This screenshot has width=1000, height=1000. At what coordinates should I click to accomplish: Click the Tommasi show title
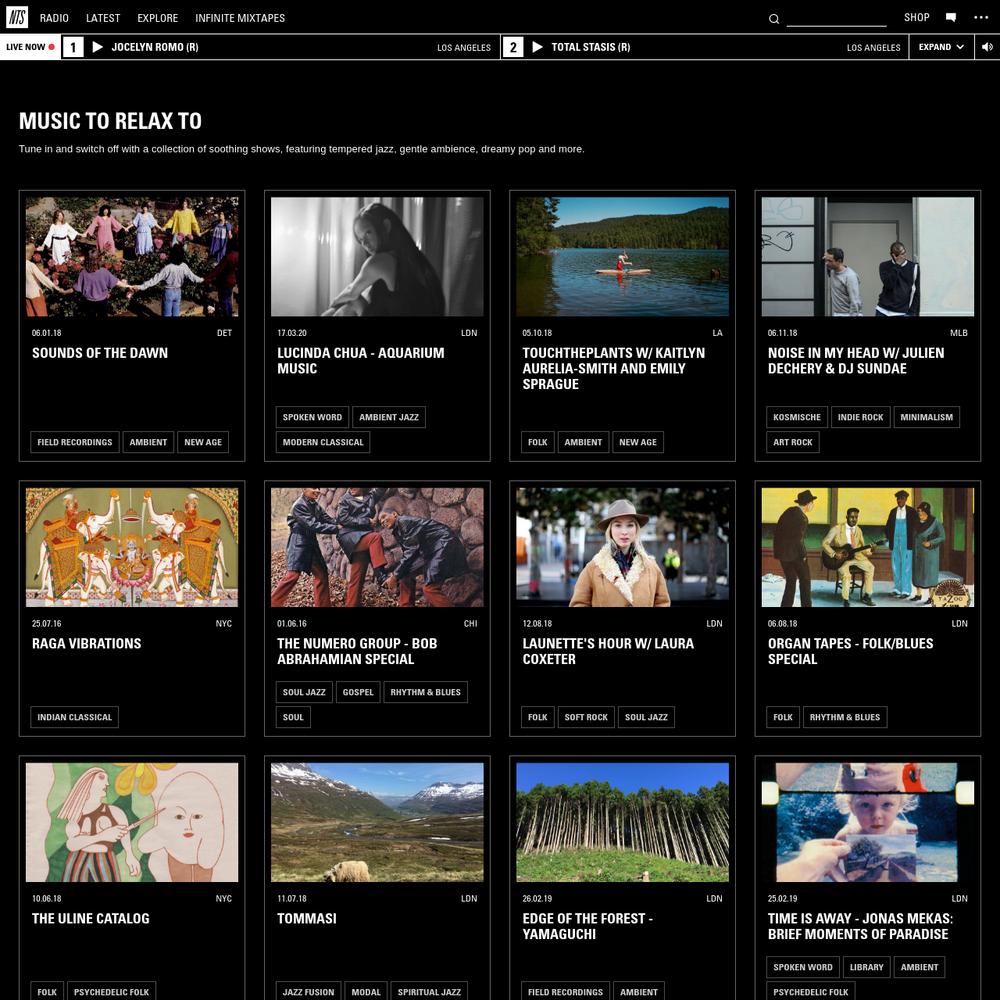point(306,918)
